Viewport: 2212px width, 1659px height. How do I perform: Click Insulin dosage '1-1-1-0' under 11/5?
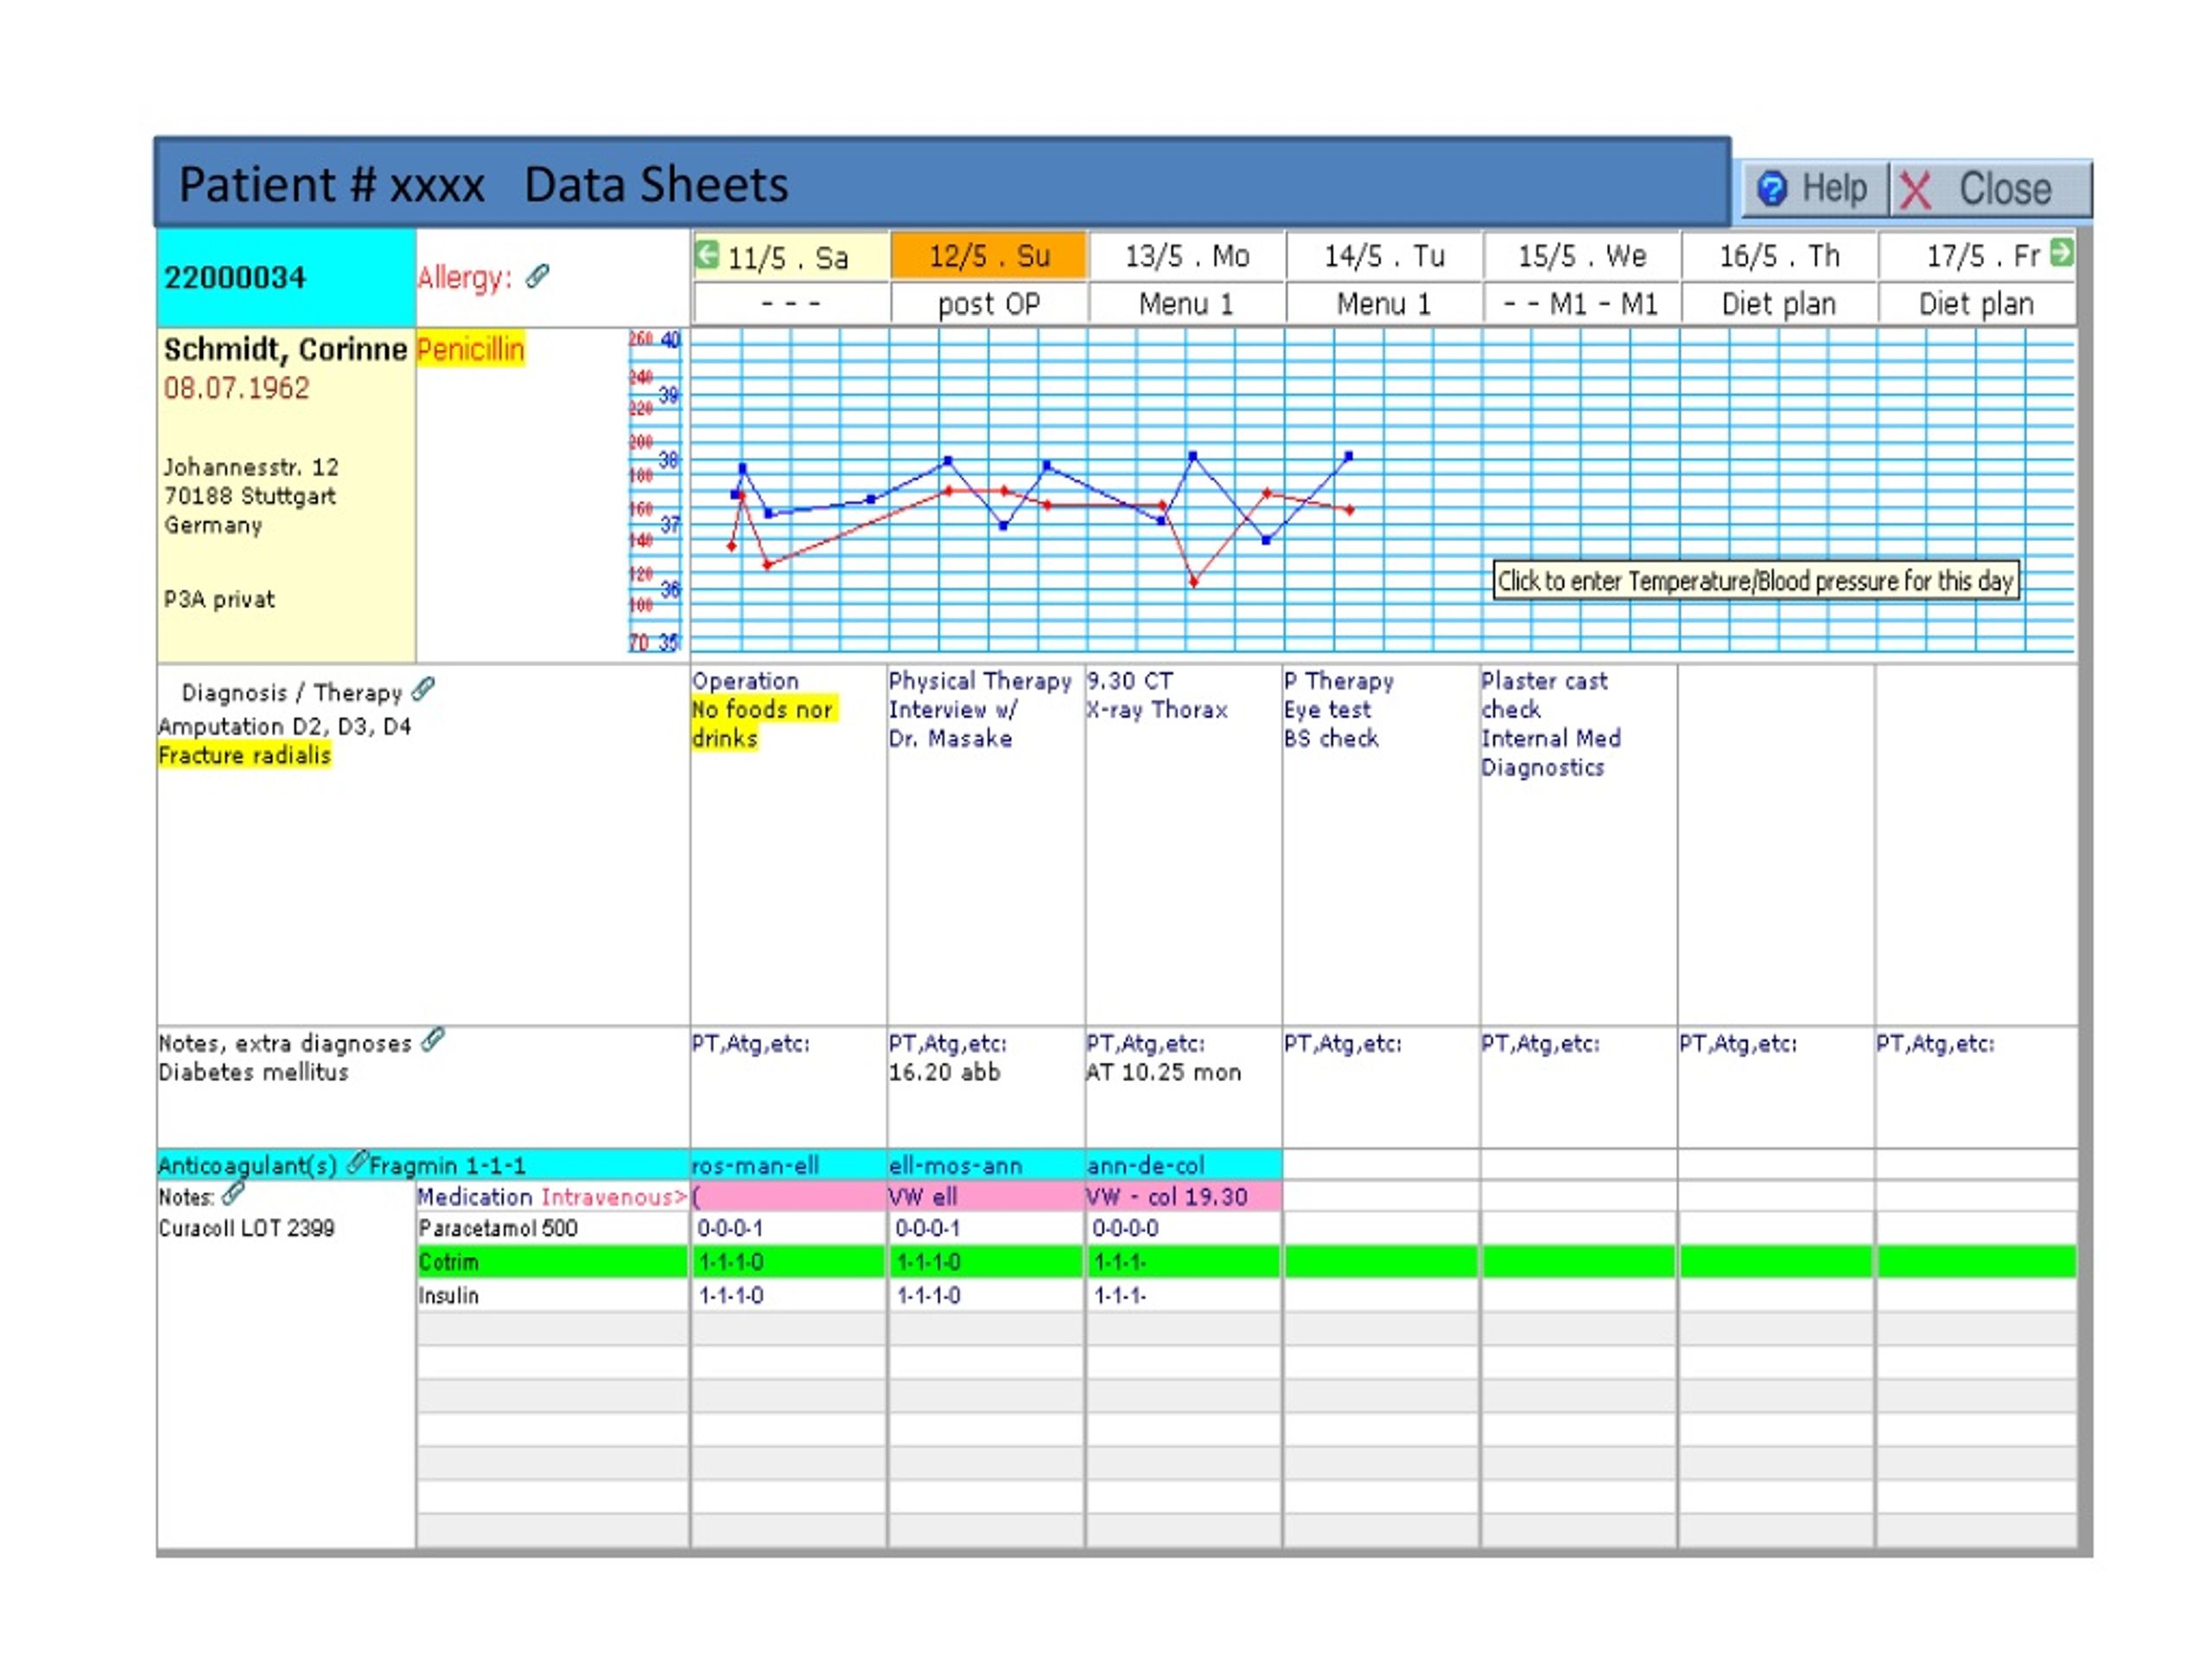pyautogui.click(x=731, y=1295)
